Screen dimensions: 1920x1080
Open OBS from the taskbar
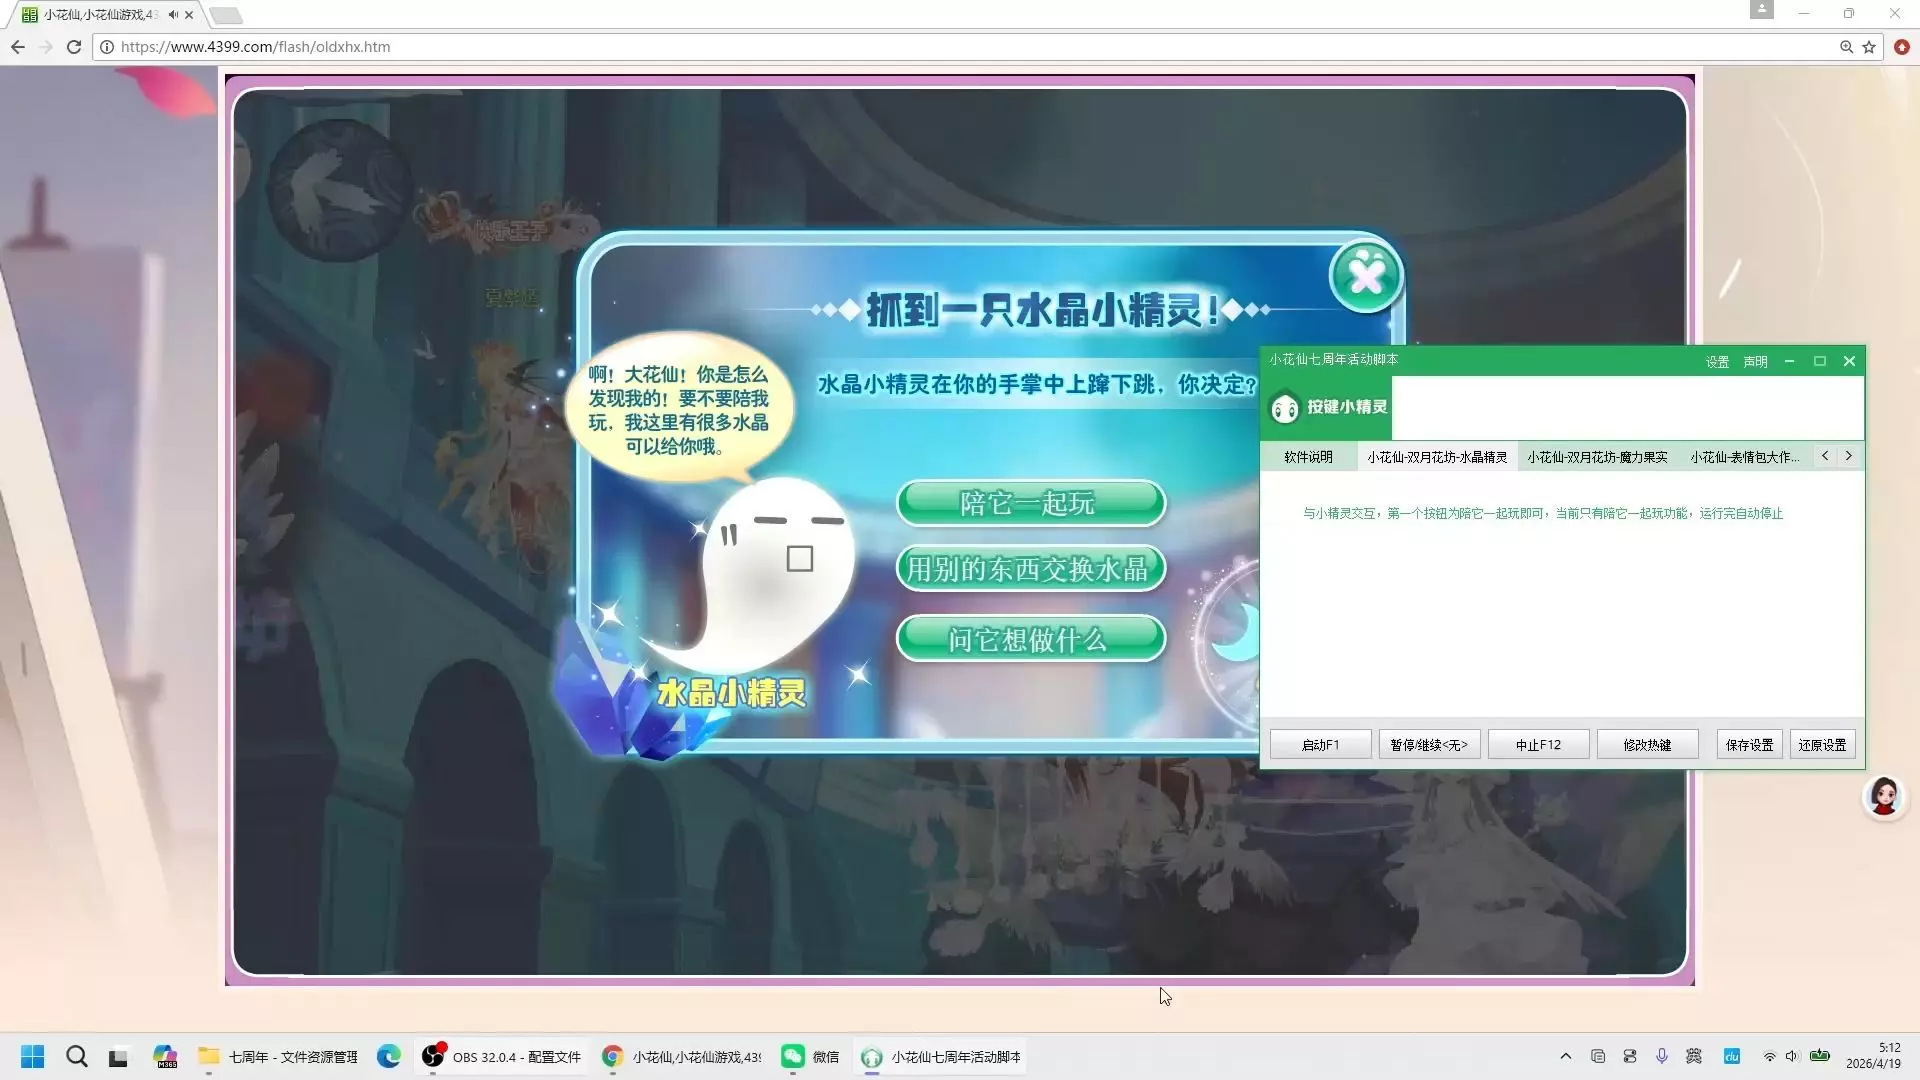click(x=499, y=1057)
